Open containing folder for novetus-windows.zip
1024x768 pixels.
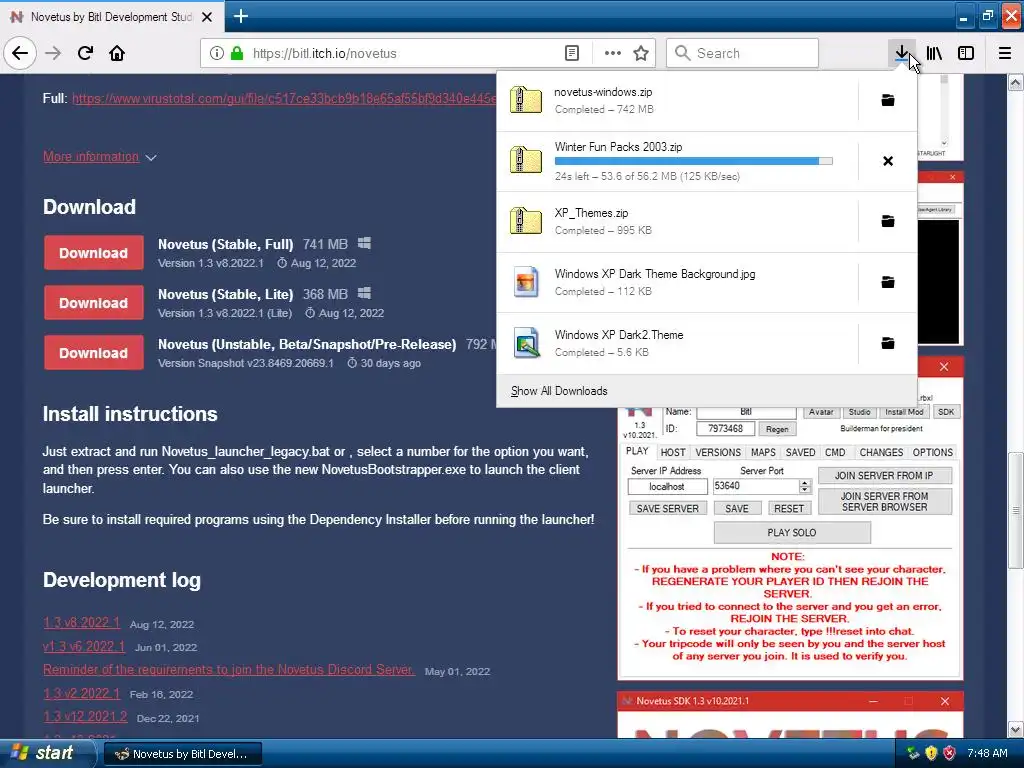click(888, 100)
